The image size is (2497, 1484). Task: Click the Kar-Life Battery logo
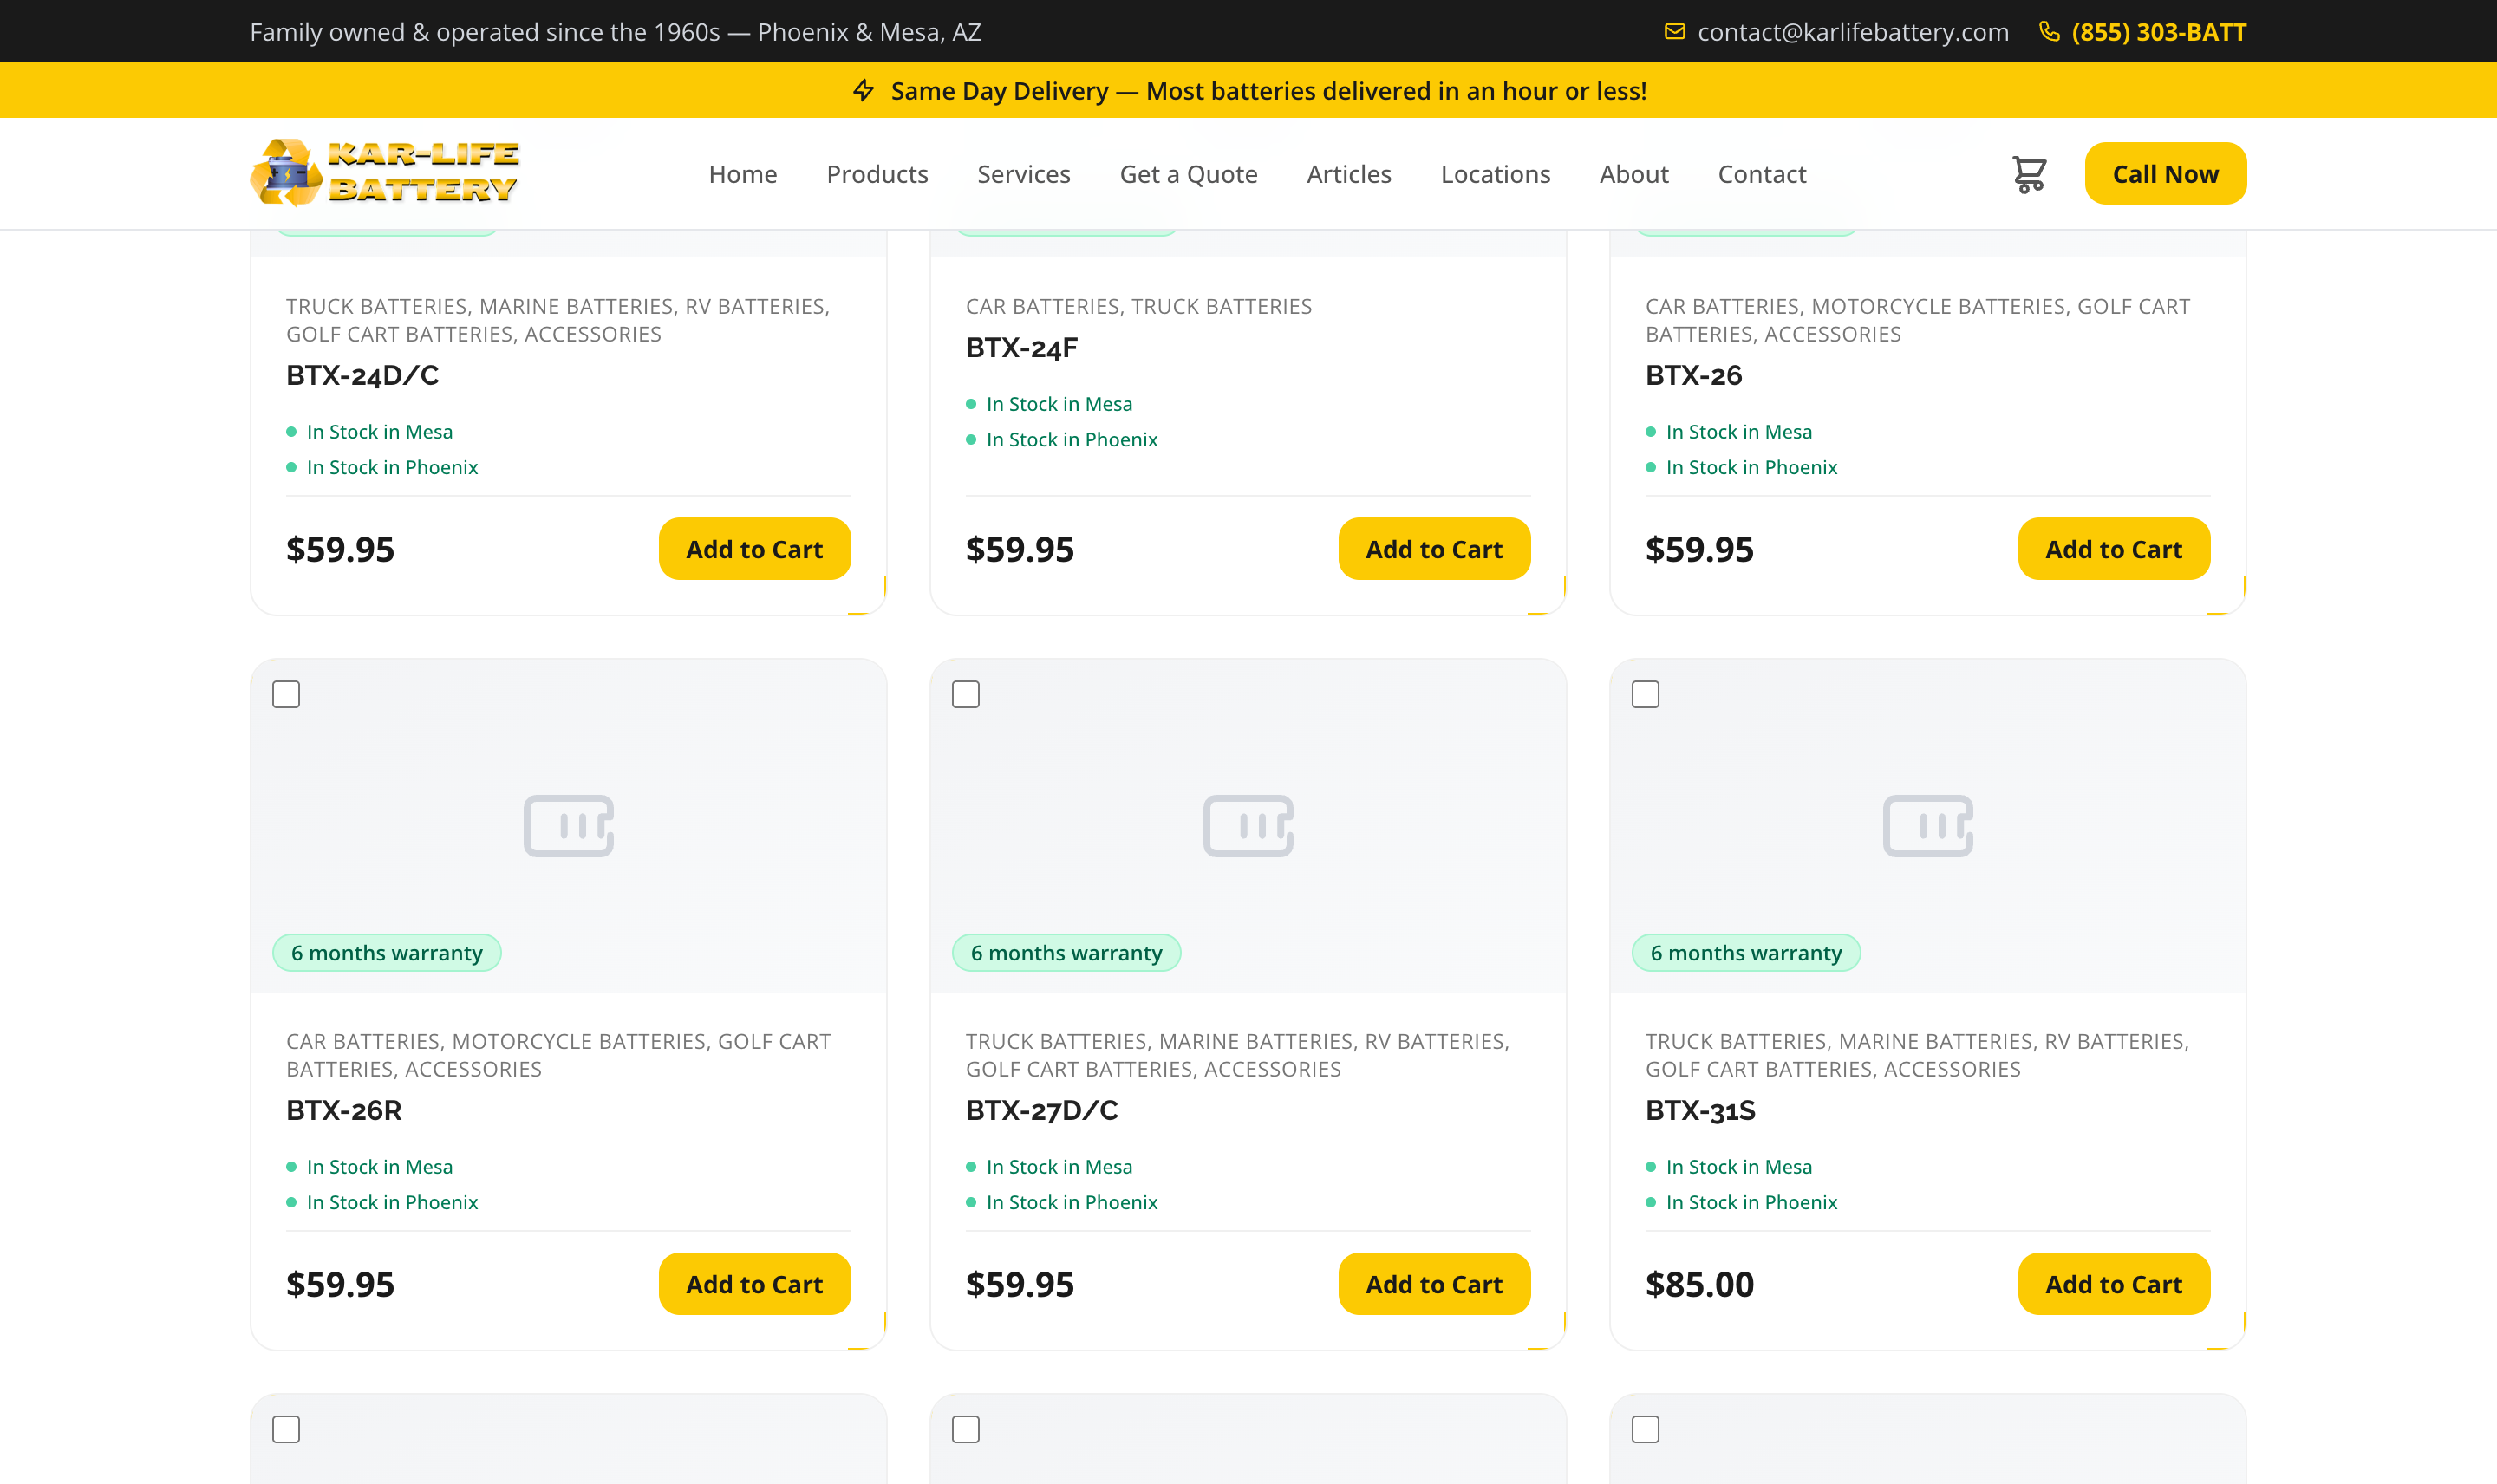coord(384,173)
